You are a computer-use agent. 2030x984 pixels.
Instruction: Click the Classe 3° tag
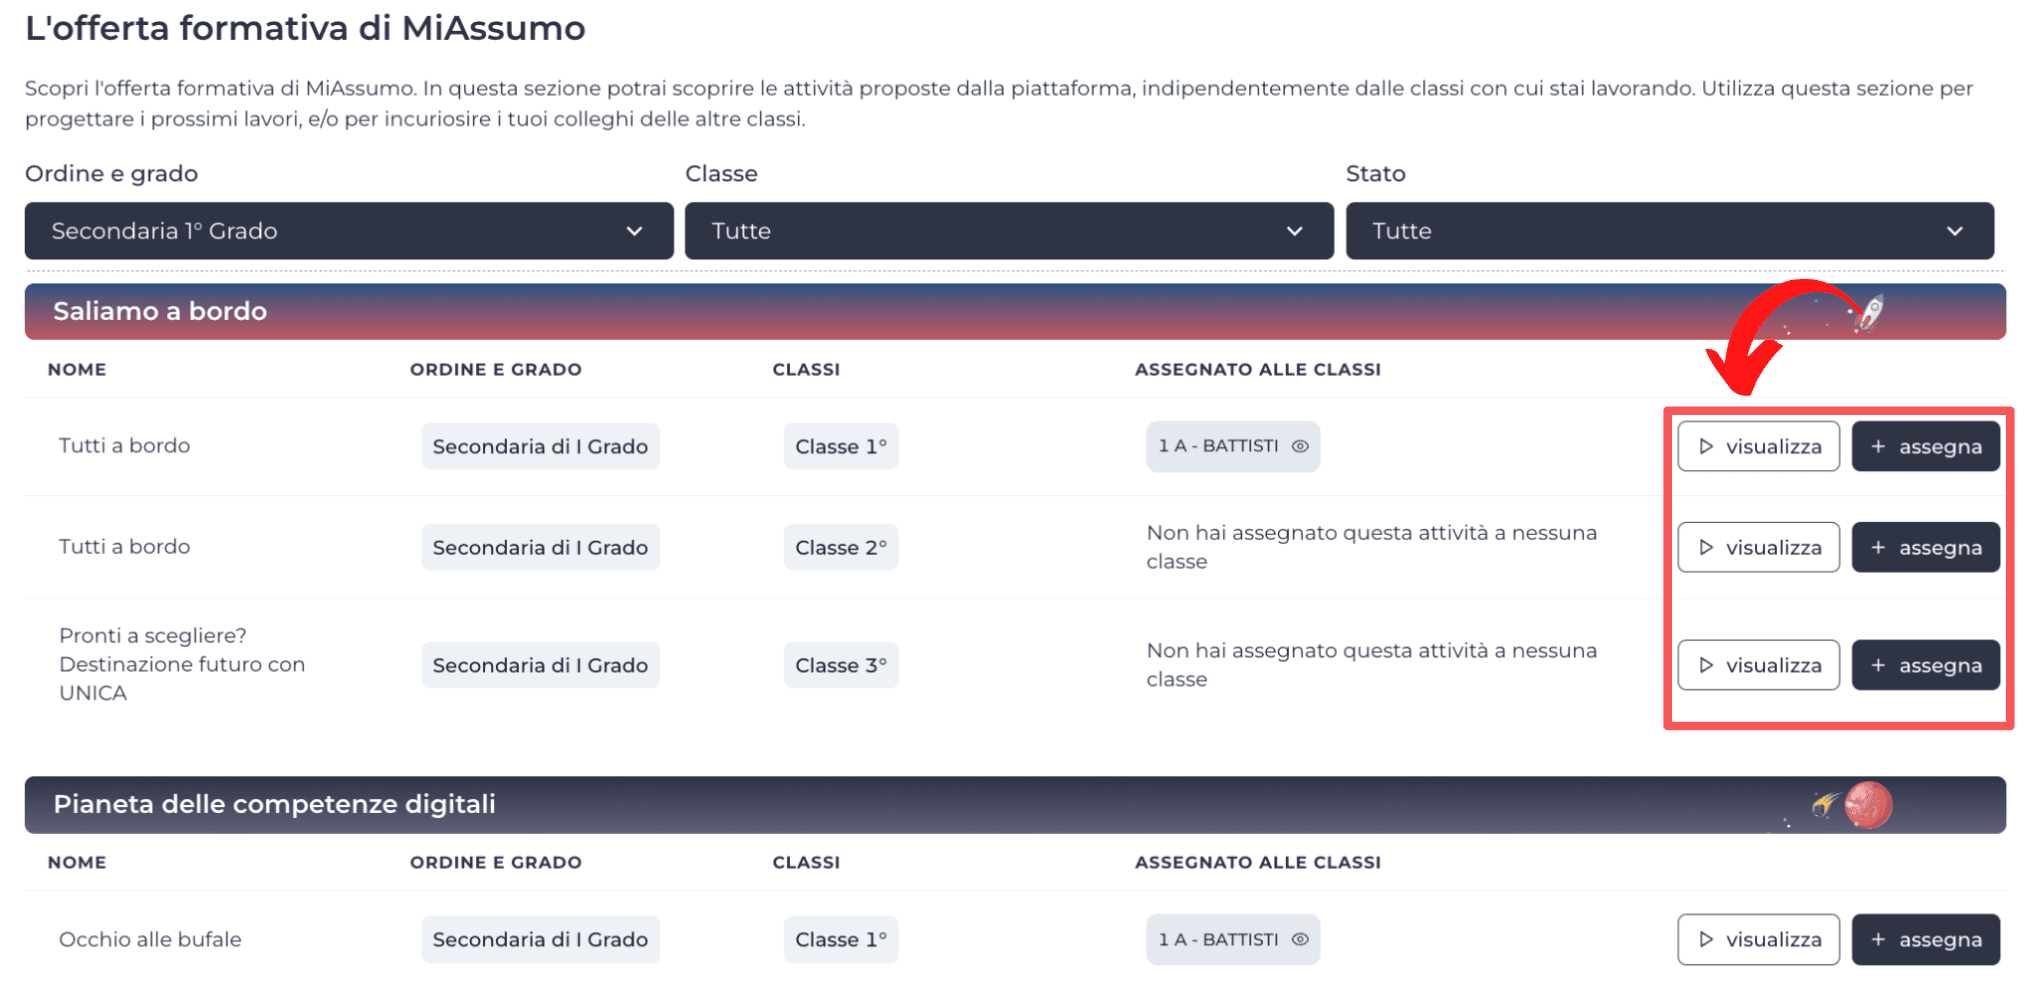click(x=840, y=665)
